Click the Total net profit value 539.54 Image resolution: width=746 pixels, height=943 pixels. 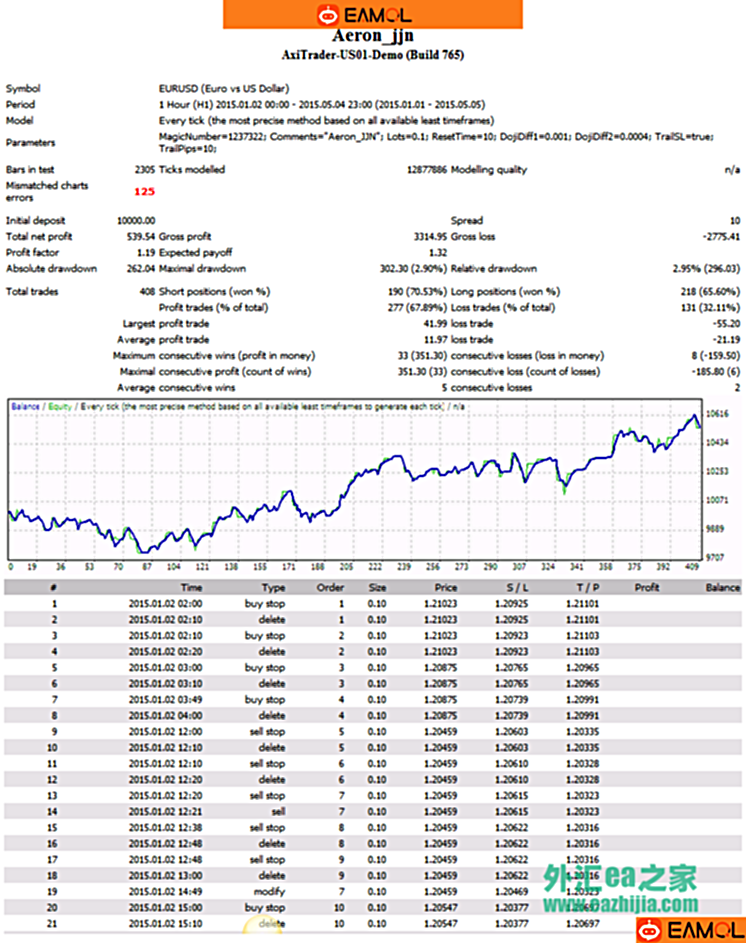click(139, 236)
